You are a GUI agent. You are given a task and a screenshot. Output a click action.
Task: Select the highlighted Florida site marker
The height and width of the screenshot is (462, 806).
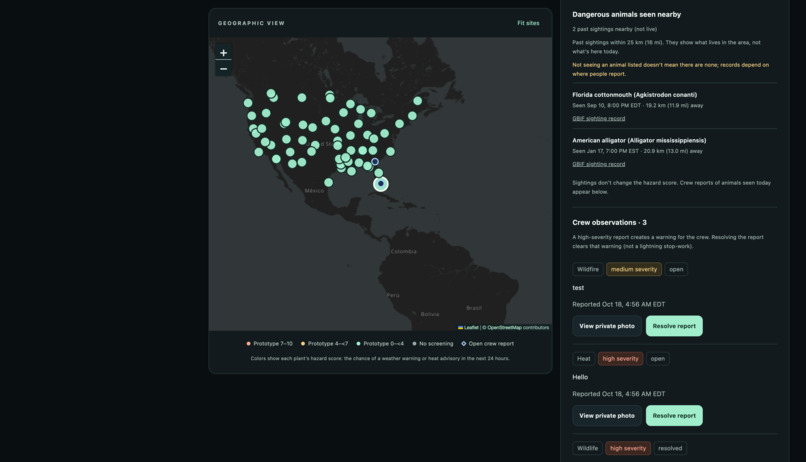tap(380, 183)
